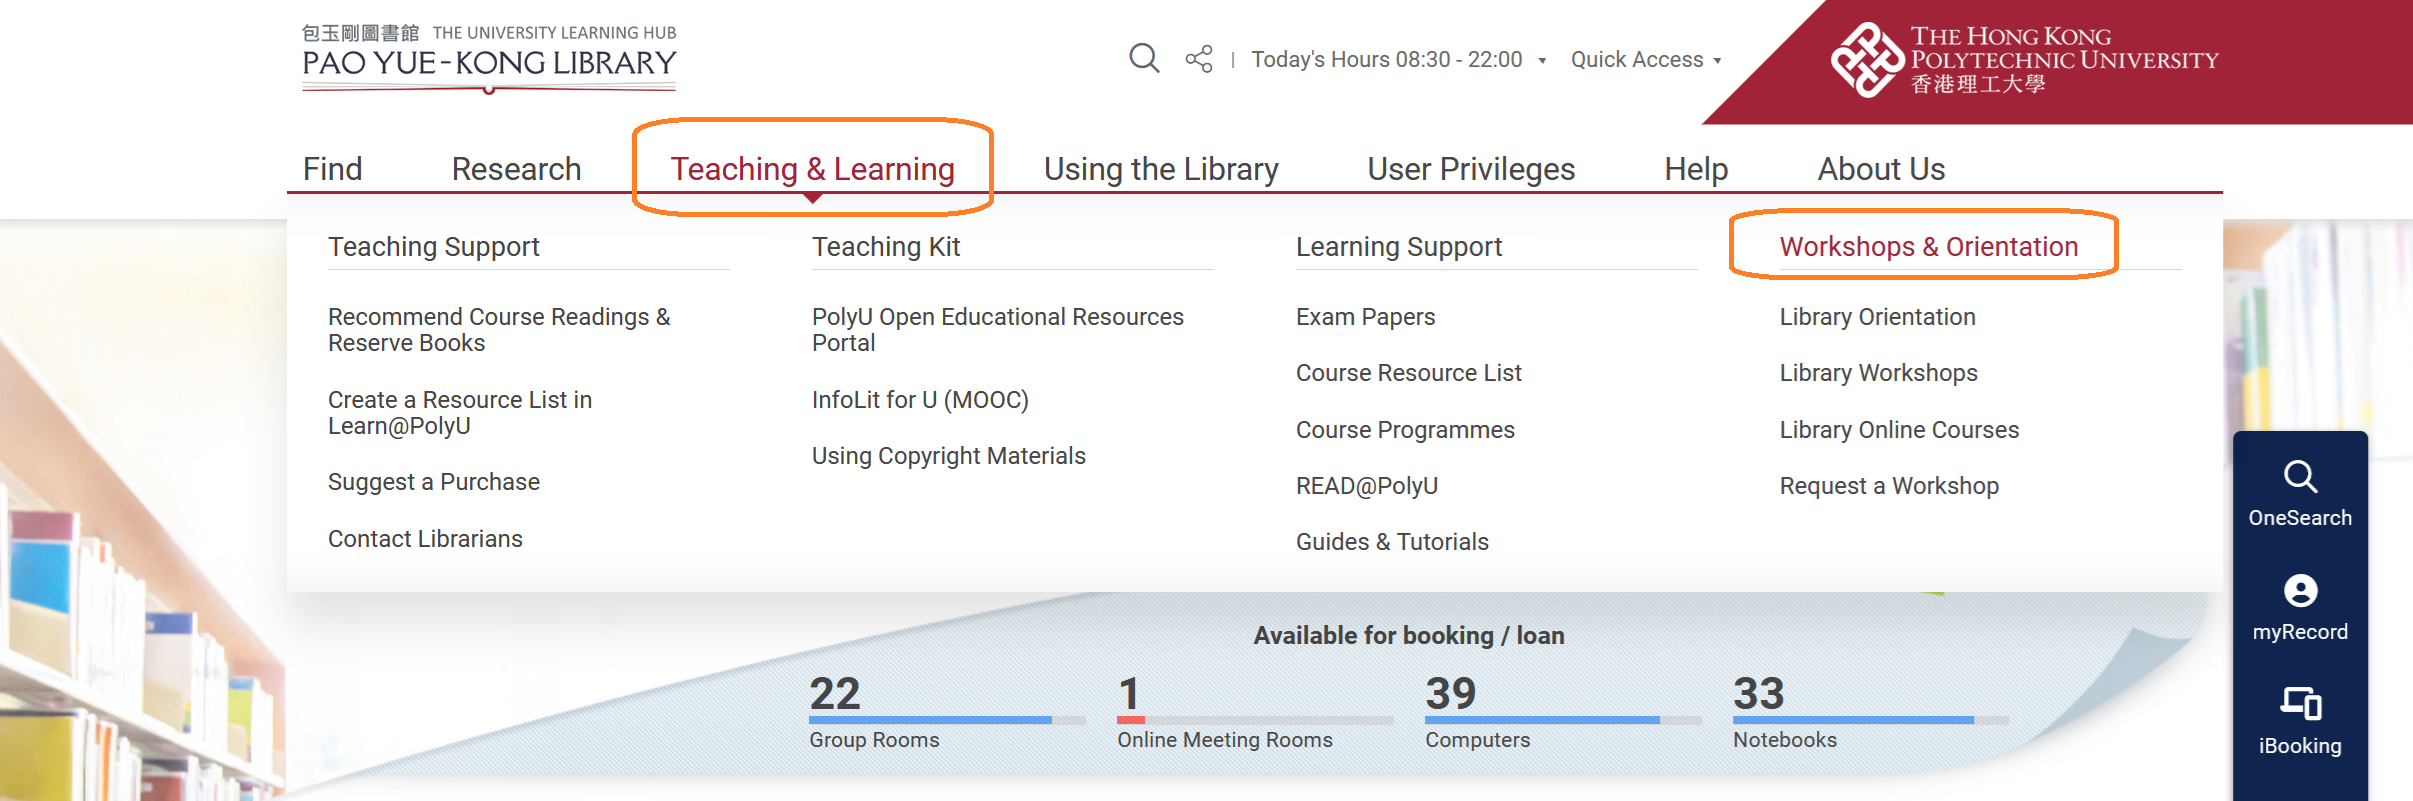Viewport: 2413px width, 801px height.
Task: Open Course Programmes link
Action: pyautogui.click(x=1405, y=430)
